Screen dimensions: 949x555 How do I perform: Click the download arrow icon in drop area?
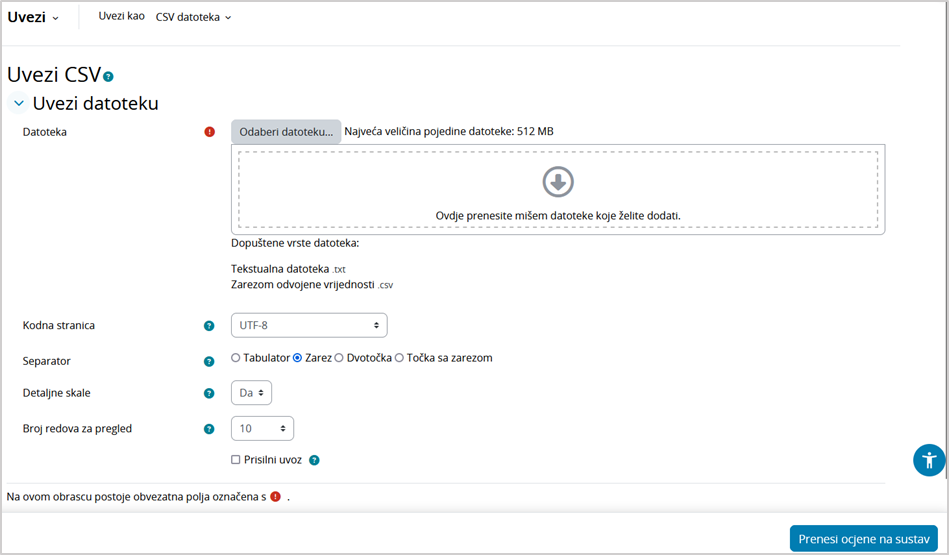point(558,182)
